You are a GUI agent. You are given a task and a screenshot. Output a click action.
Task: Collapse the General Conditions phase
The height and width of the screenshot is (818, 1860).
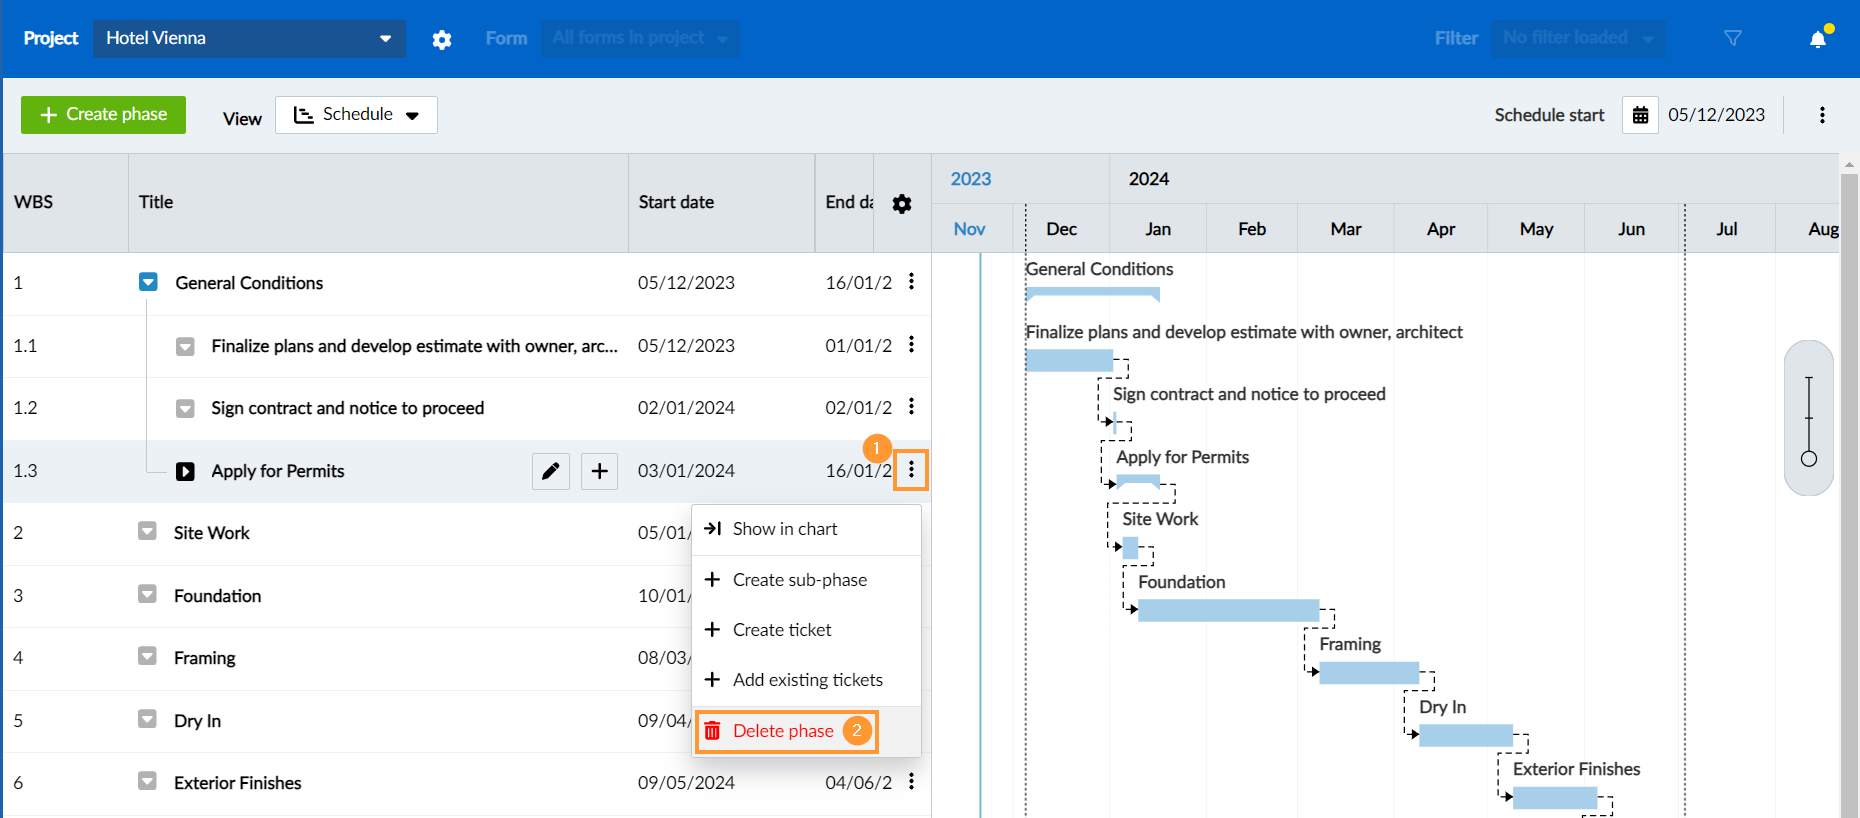[148, 282]
